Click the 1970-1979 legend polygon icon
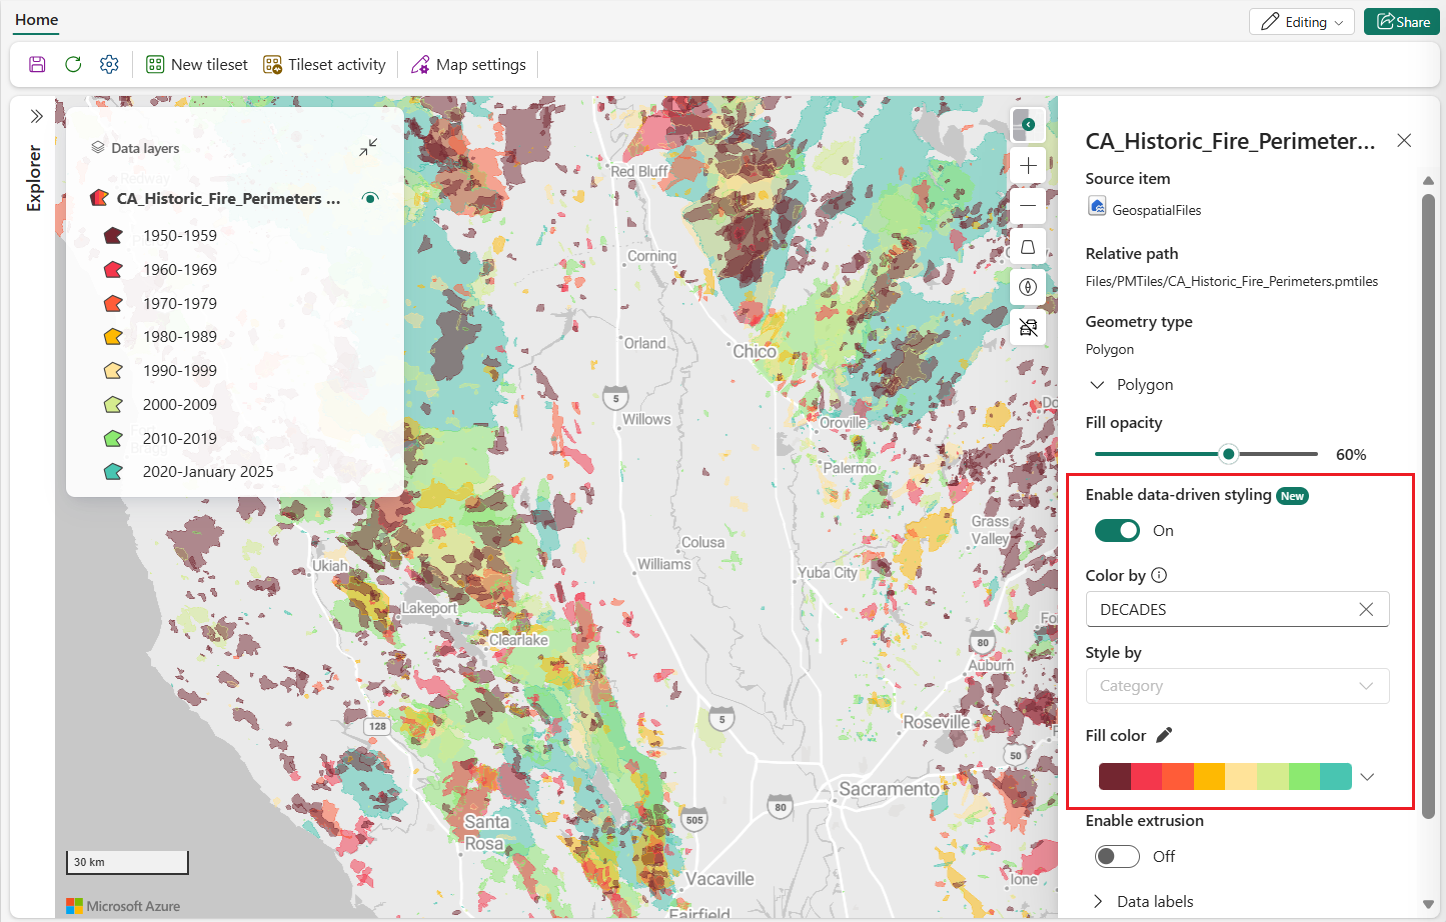This screenshot has height=922, width=1446. point(113,303)
